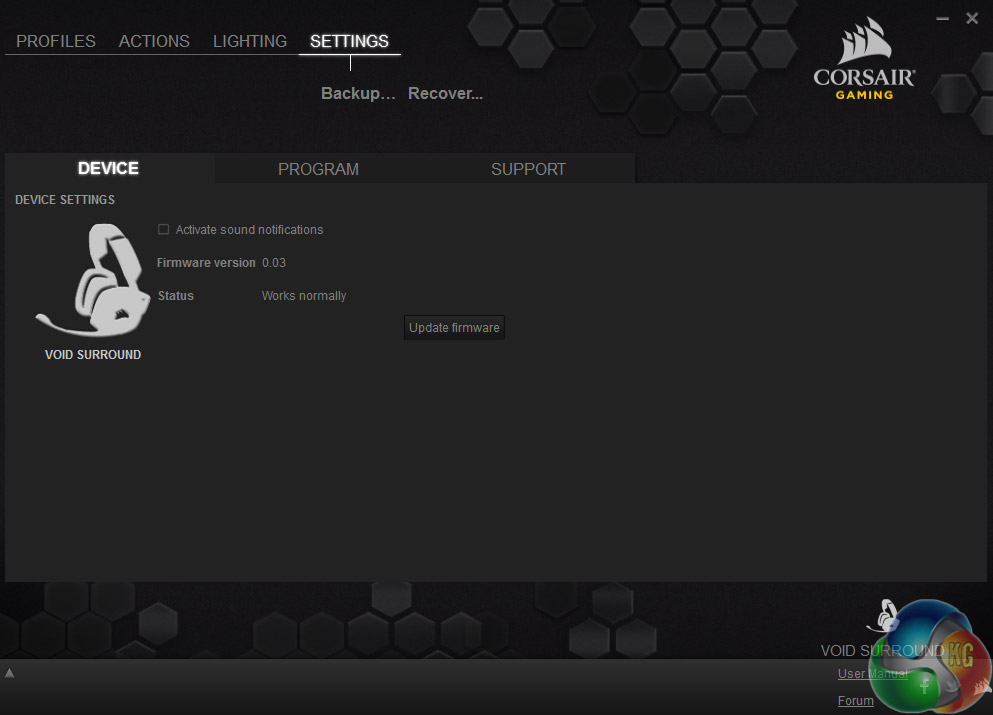This screenshot has height=715, width=993.
Task: Expand the bottom panel arrow
Action: [9, 673]
